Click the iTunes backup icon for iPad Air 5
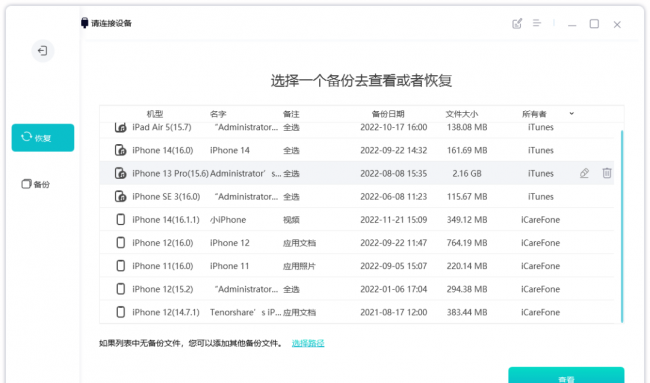This screenshot has width=650, height=383. [120, 127]
